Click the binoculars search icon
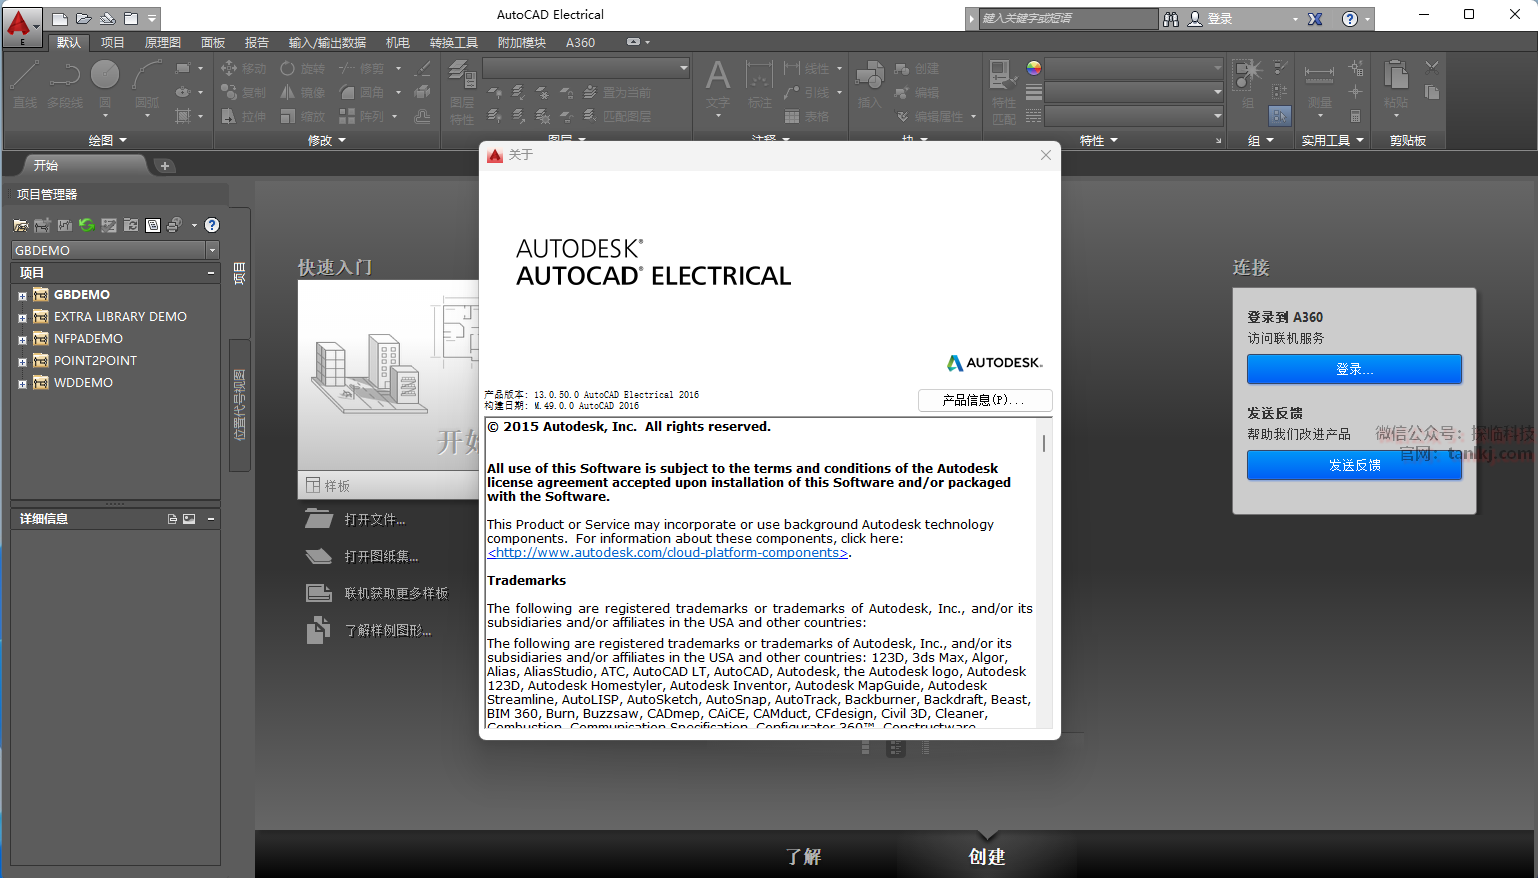 [x=1171, y=19]
